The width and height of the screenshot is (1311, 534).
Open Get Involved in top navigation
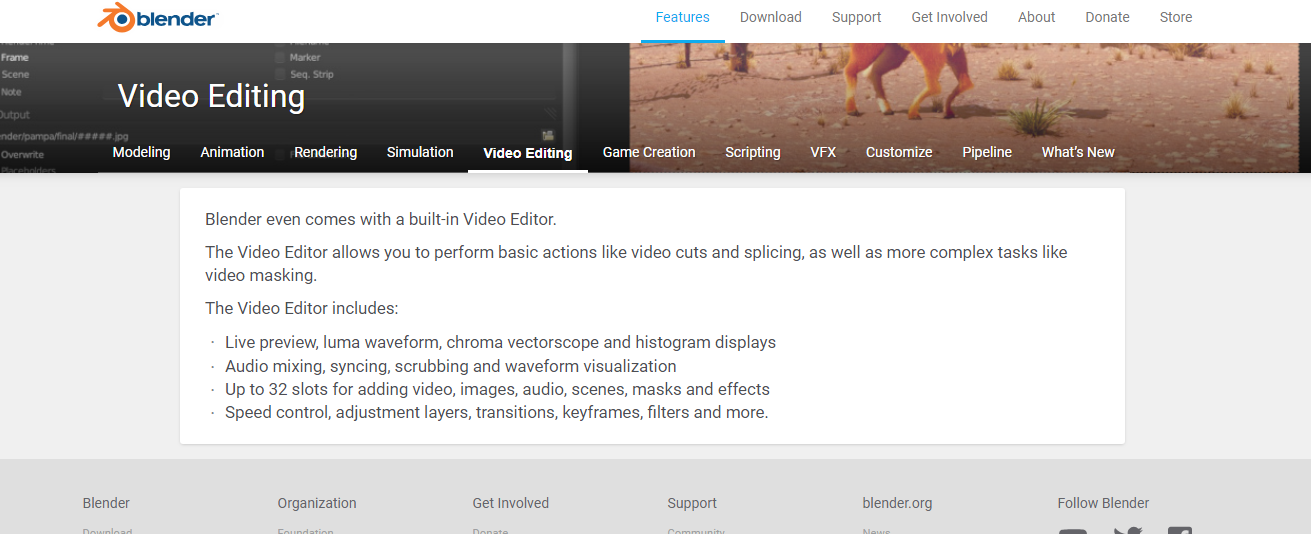pos(949,17)
